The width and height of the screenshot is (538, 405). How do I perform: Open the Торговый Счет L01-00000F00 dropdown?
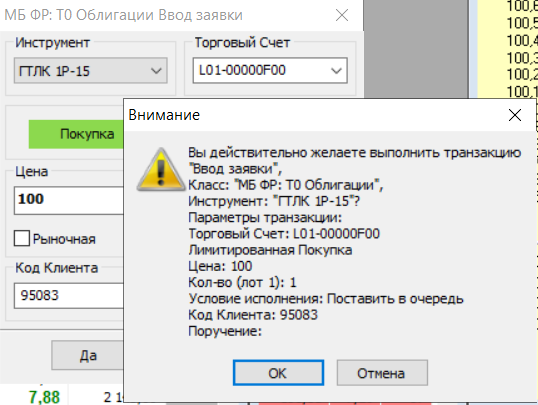click(270, 71)
